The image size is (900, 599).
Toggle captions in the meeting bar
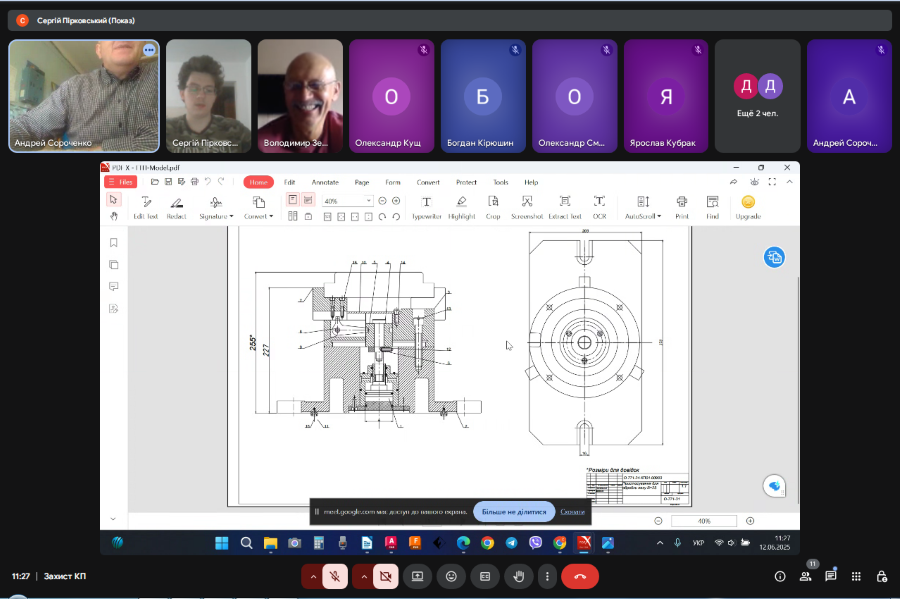[x=485, y=576]
